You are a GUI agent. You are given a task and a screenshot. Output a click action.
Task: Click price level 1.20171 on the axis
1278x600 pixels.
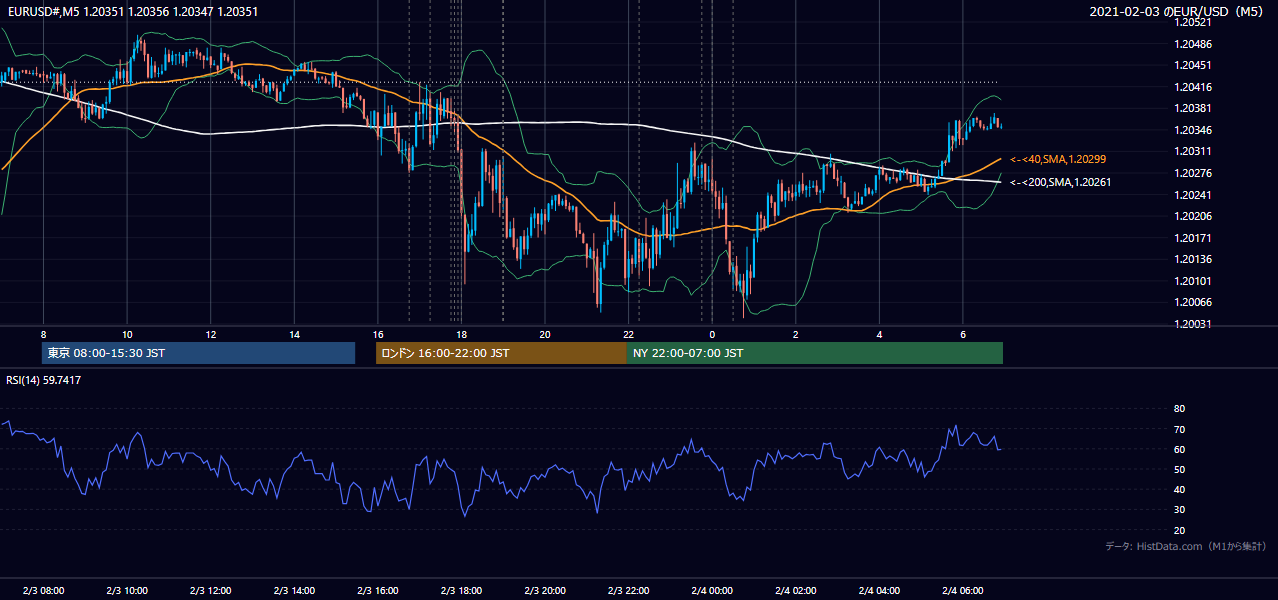coord(1193,238)
